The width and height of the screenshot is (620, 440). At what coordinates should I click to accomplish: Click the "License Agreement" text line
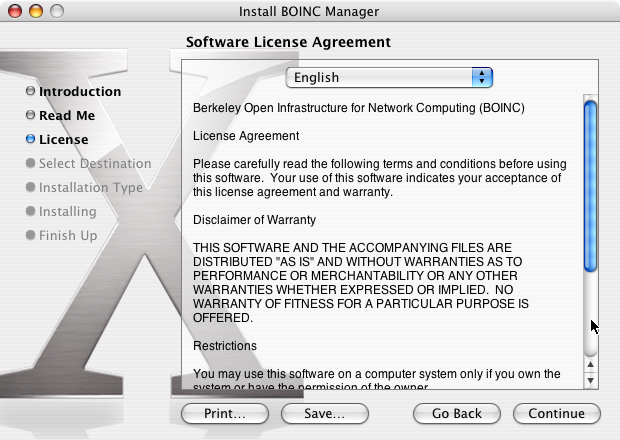pyautogui.click(x=246, y=136)
